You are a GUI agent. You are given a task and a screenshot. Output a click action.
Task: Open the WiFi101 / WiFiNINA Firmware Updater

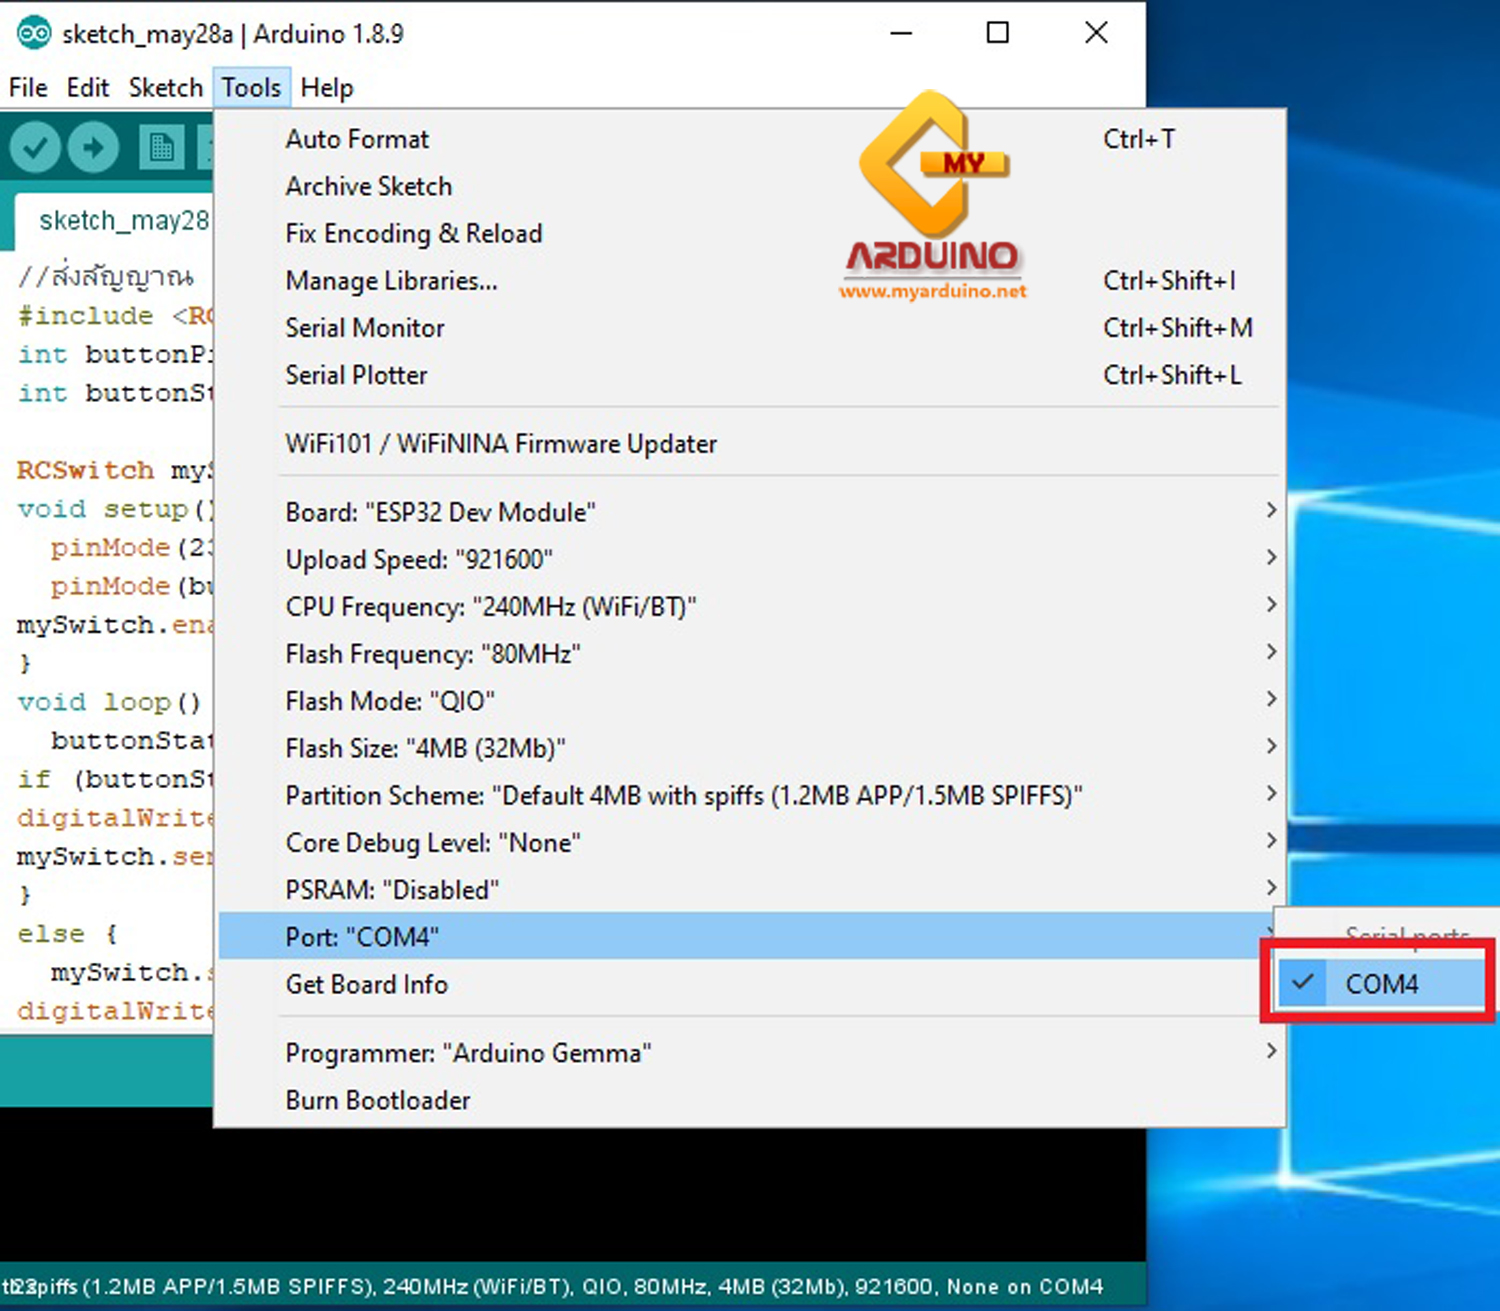(501, 443)
